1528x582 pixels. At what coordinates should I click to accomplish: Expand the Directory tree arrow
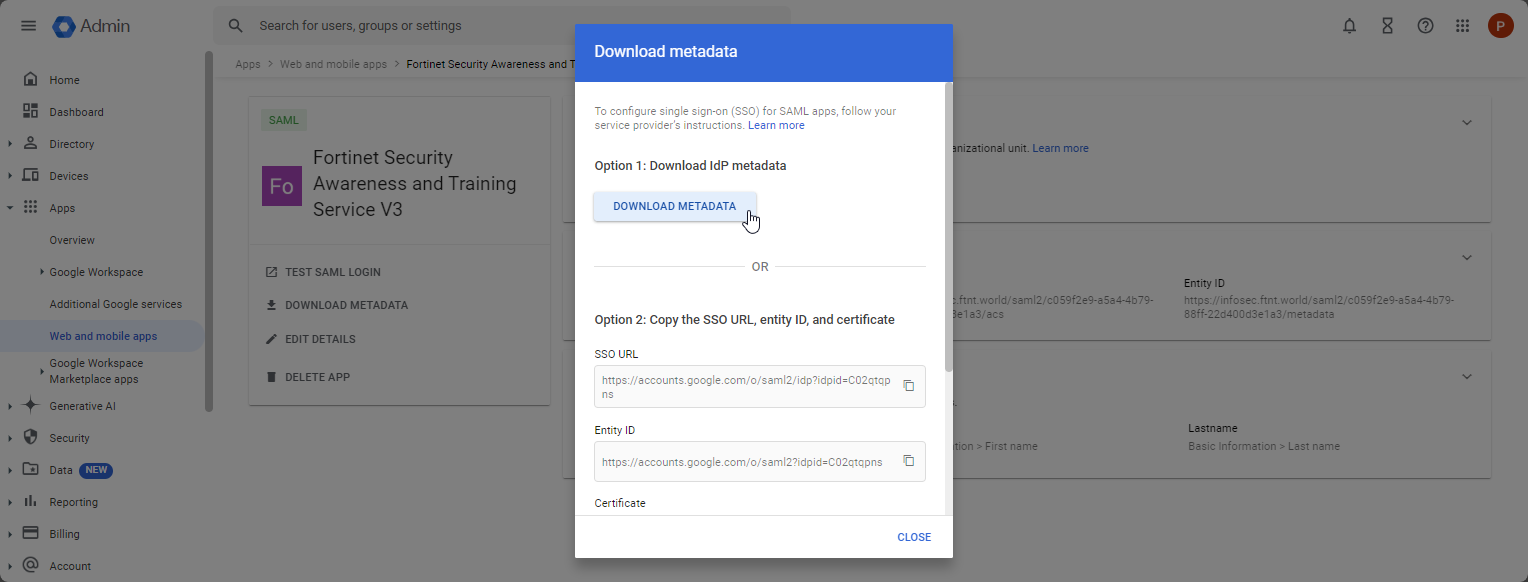pyautogui.click(x=10, y=144)
